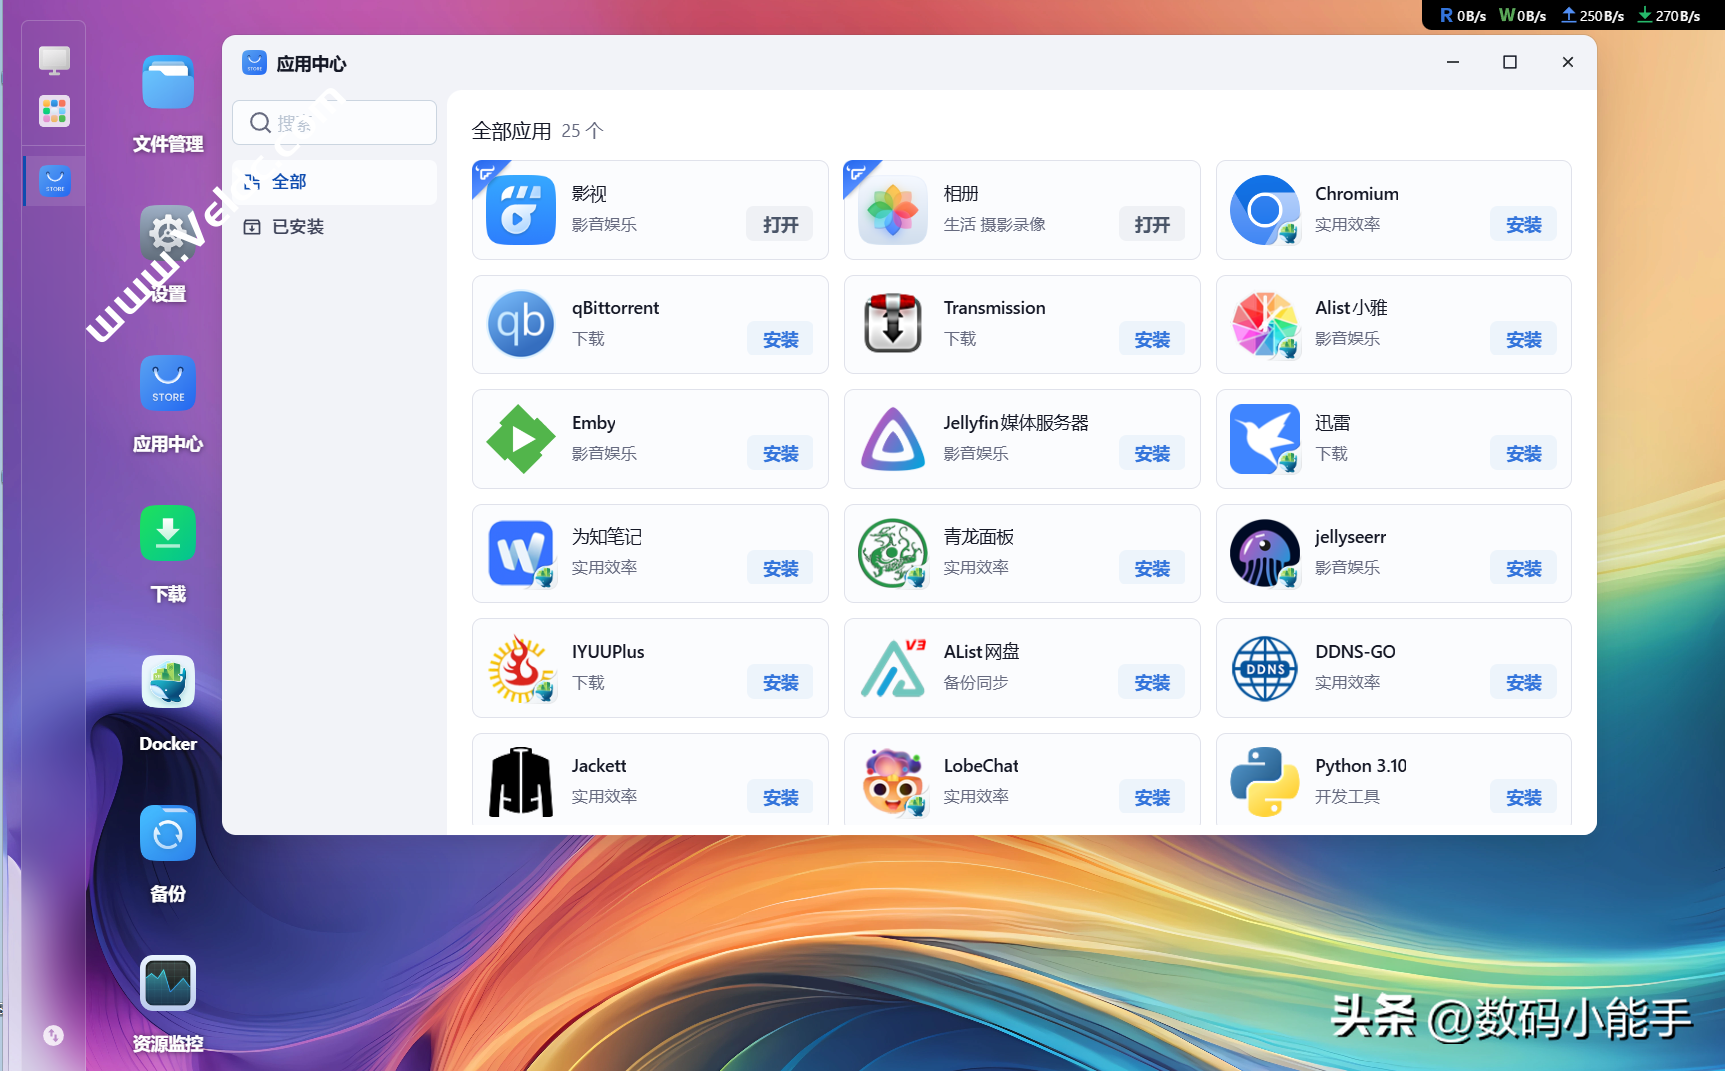Launch the 应用中心 STORE desktop icon
1725x1071 pixels.
(x=168, y=383)
